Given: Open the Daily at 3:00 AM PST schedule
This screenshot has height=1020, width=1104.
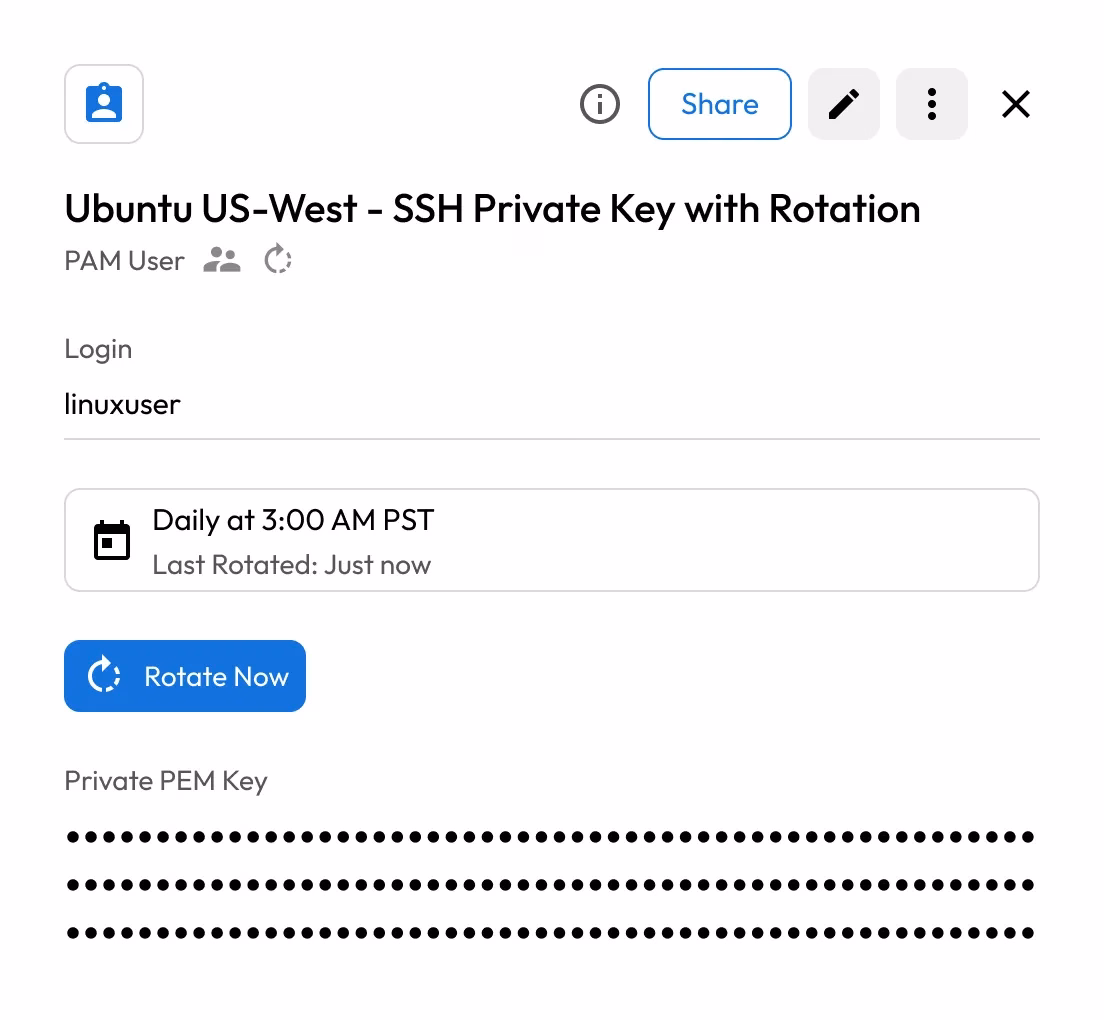Looking at the screenshot, I should [293, 520].
